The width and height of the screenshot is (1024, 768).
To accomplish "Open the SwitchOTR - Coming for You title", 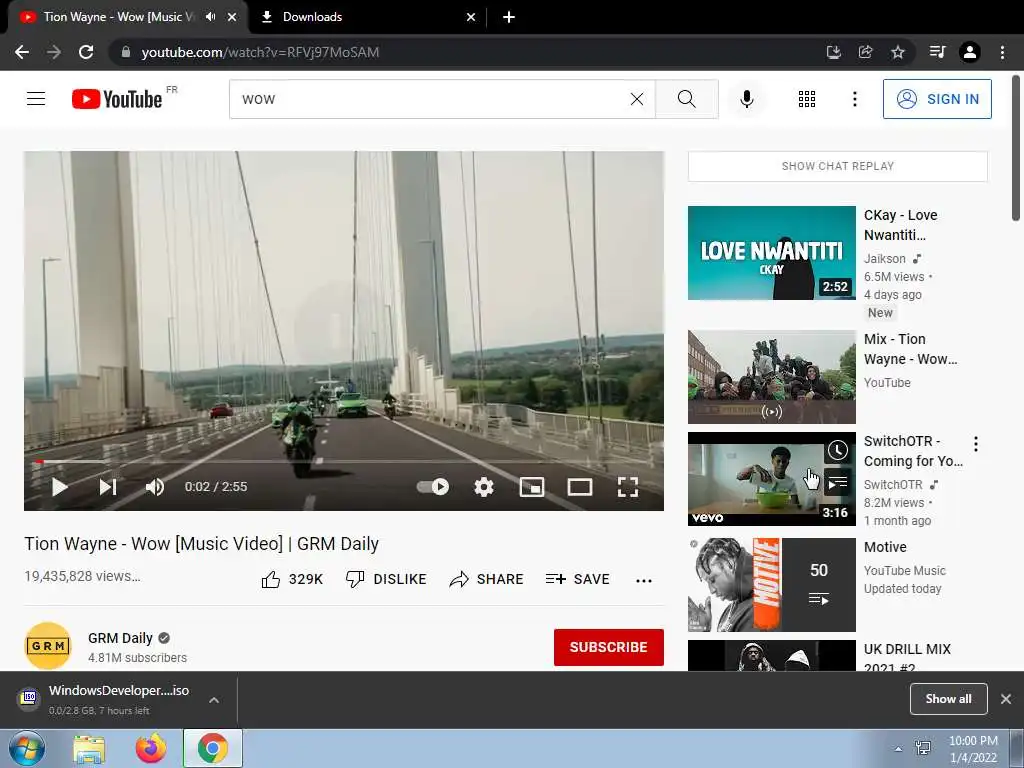I will tap(913, 451).
